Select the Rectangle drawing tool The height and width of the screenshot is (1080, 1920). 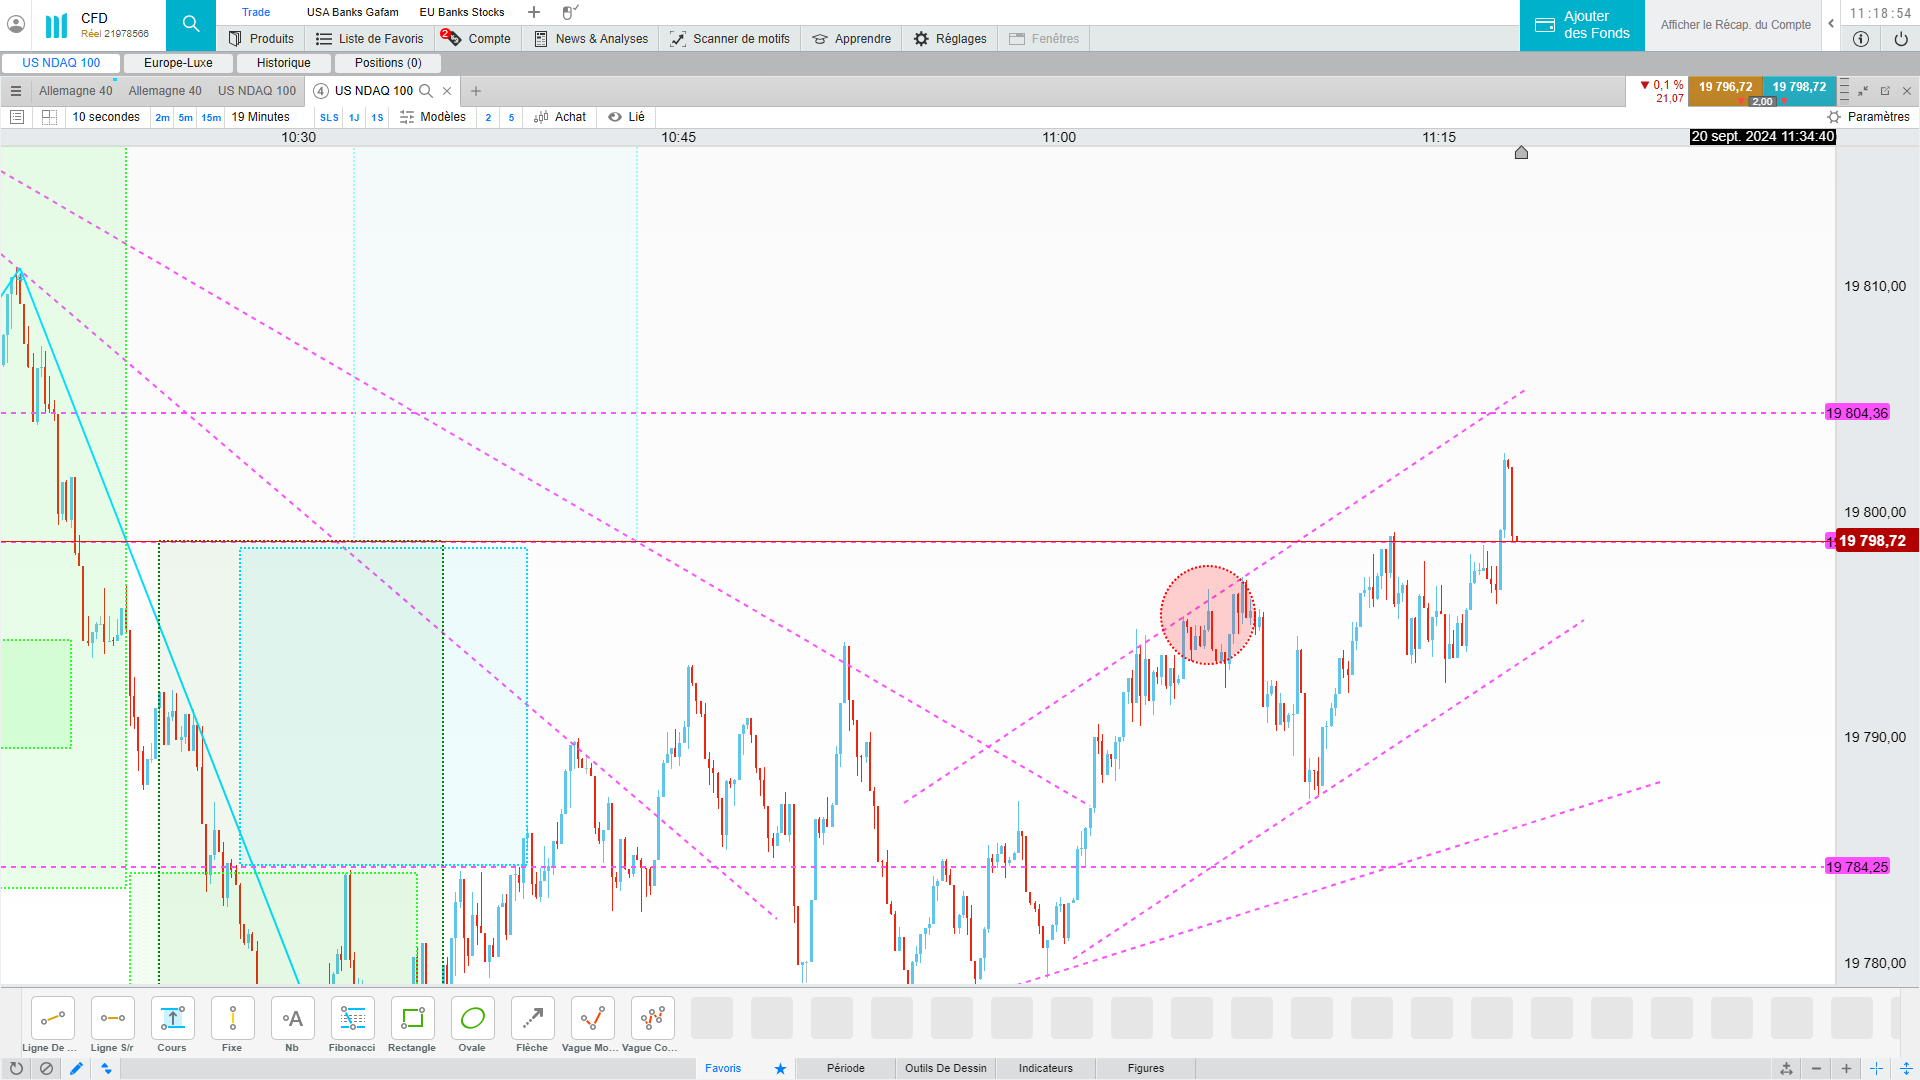412,1019
